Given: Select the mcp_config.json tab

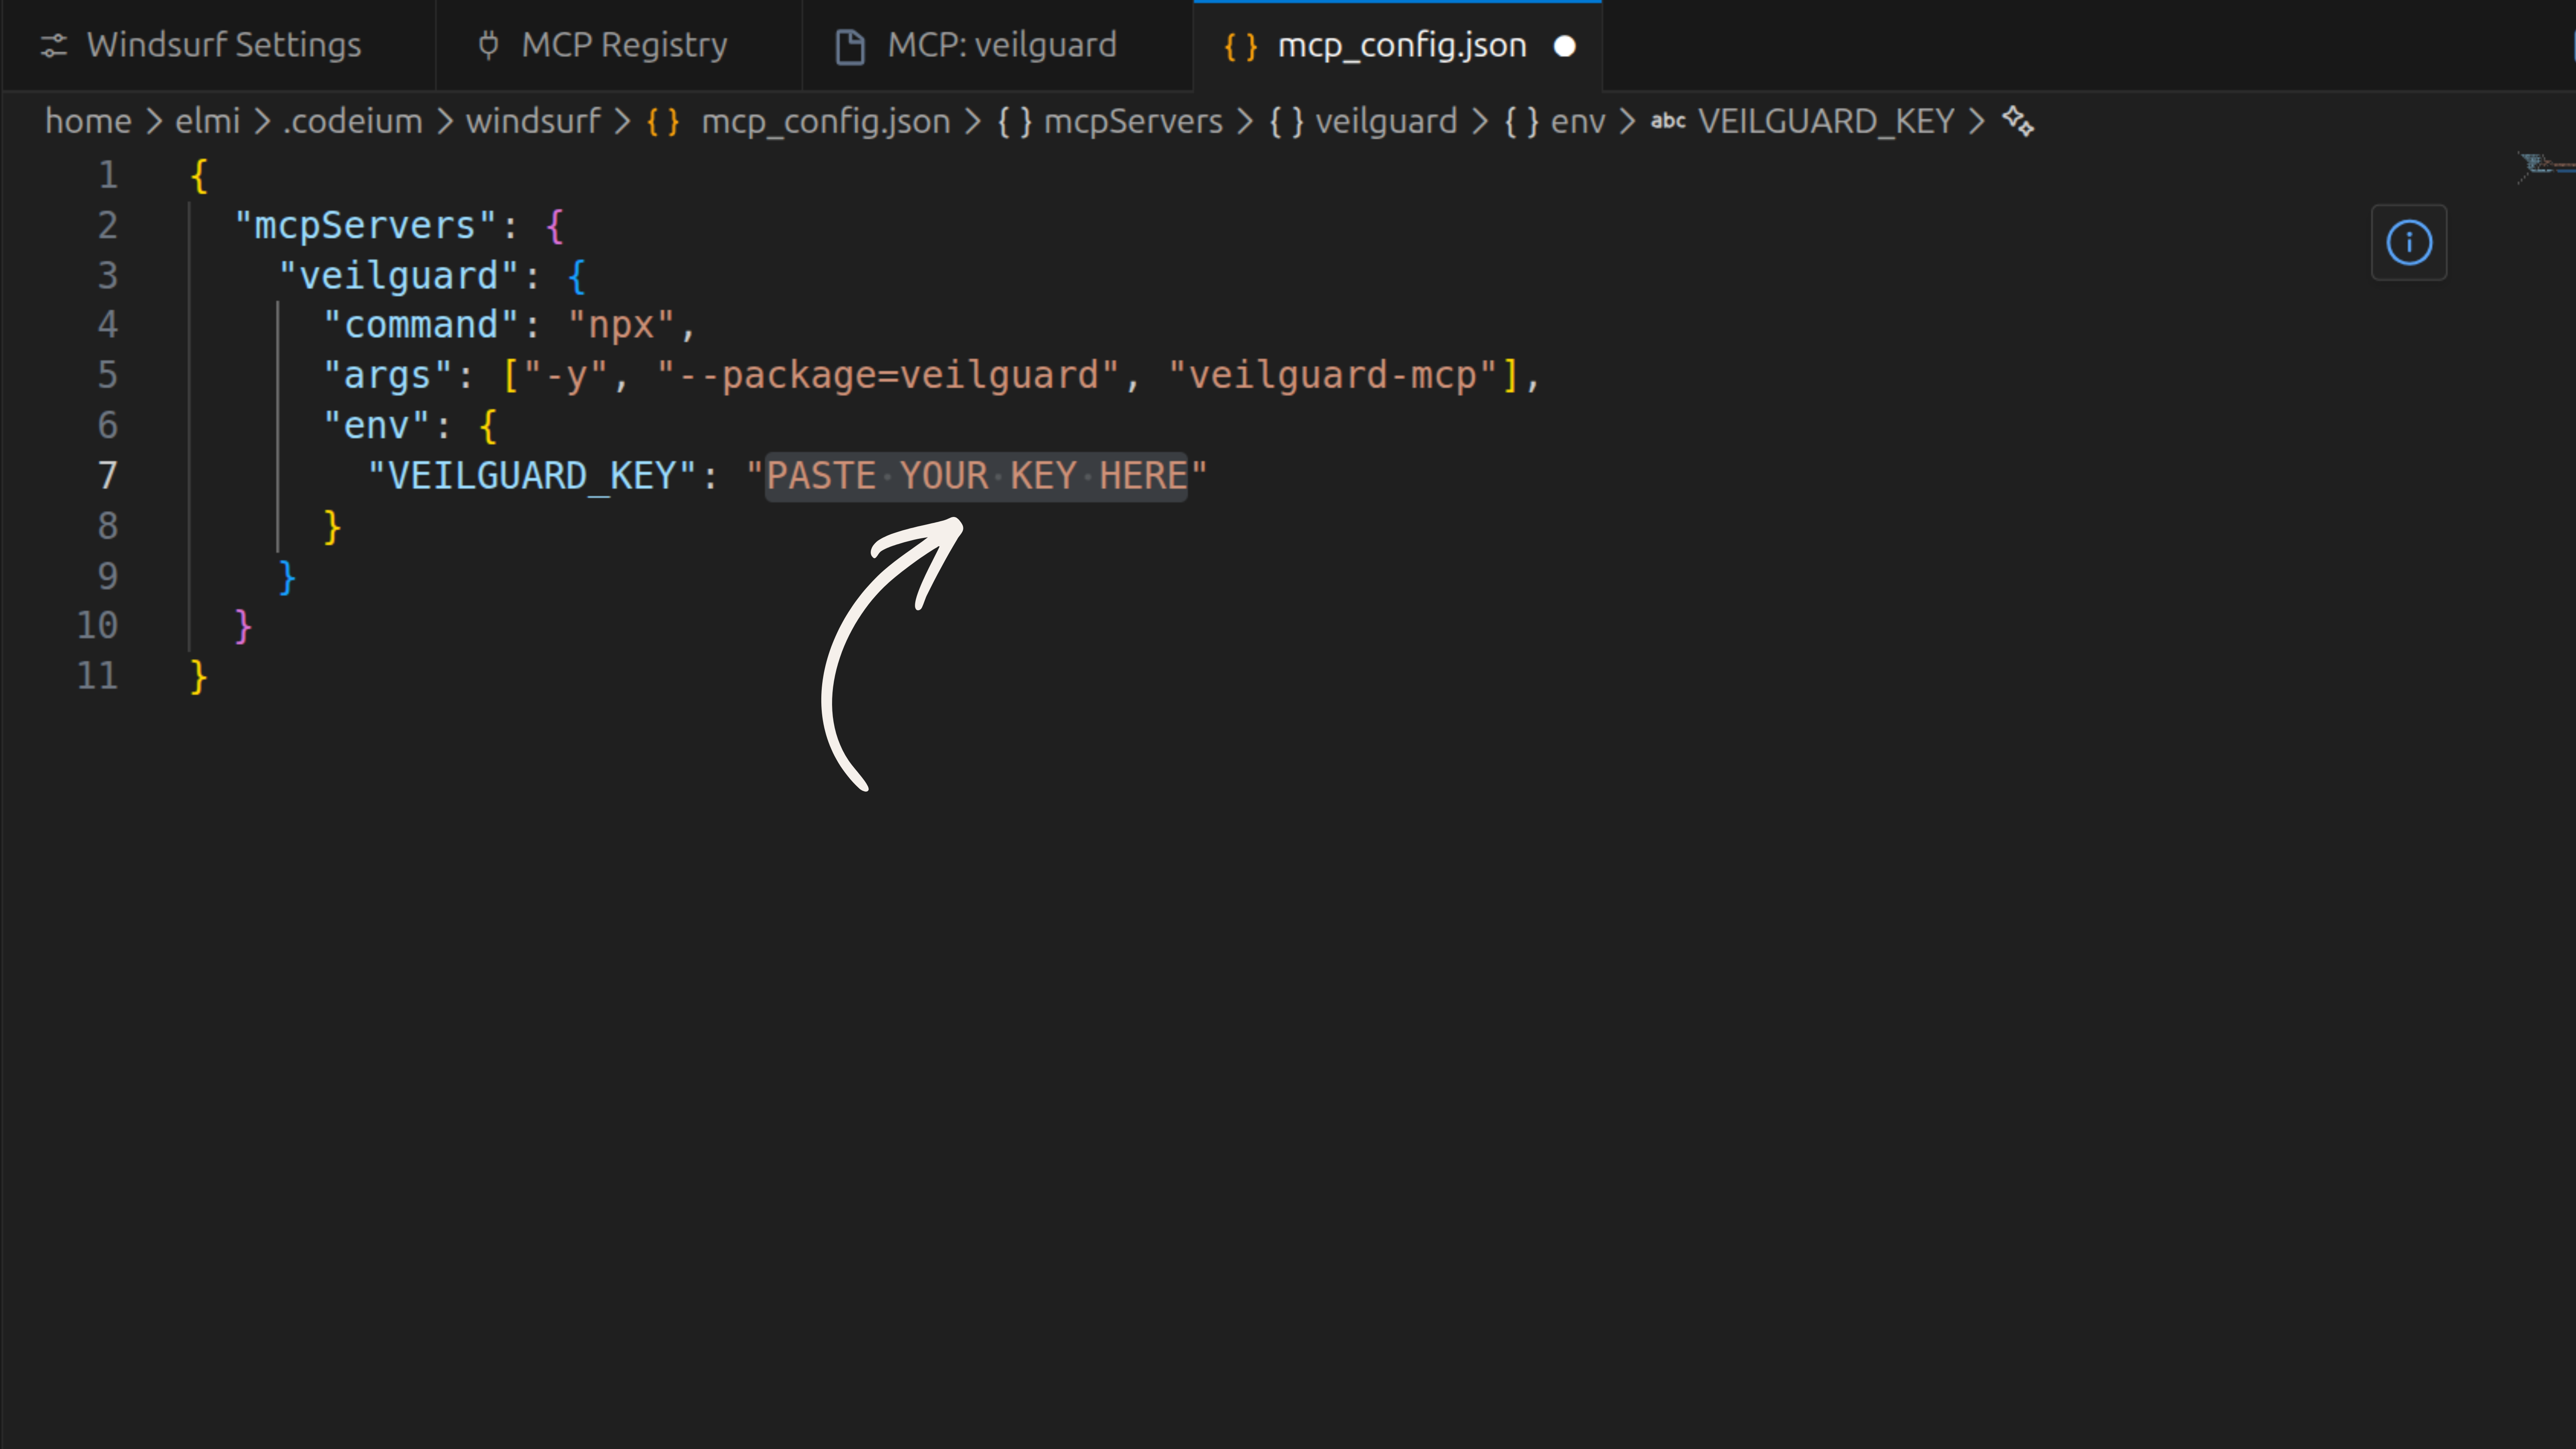Looking at the screenshot, I should [x=1397, y=46].
